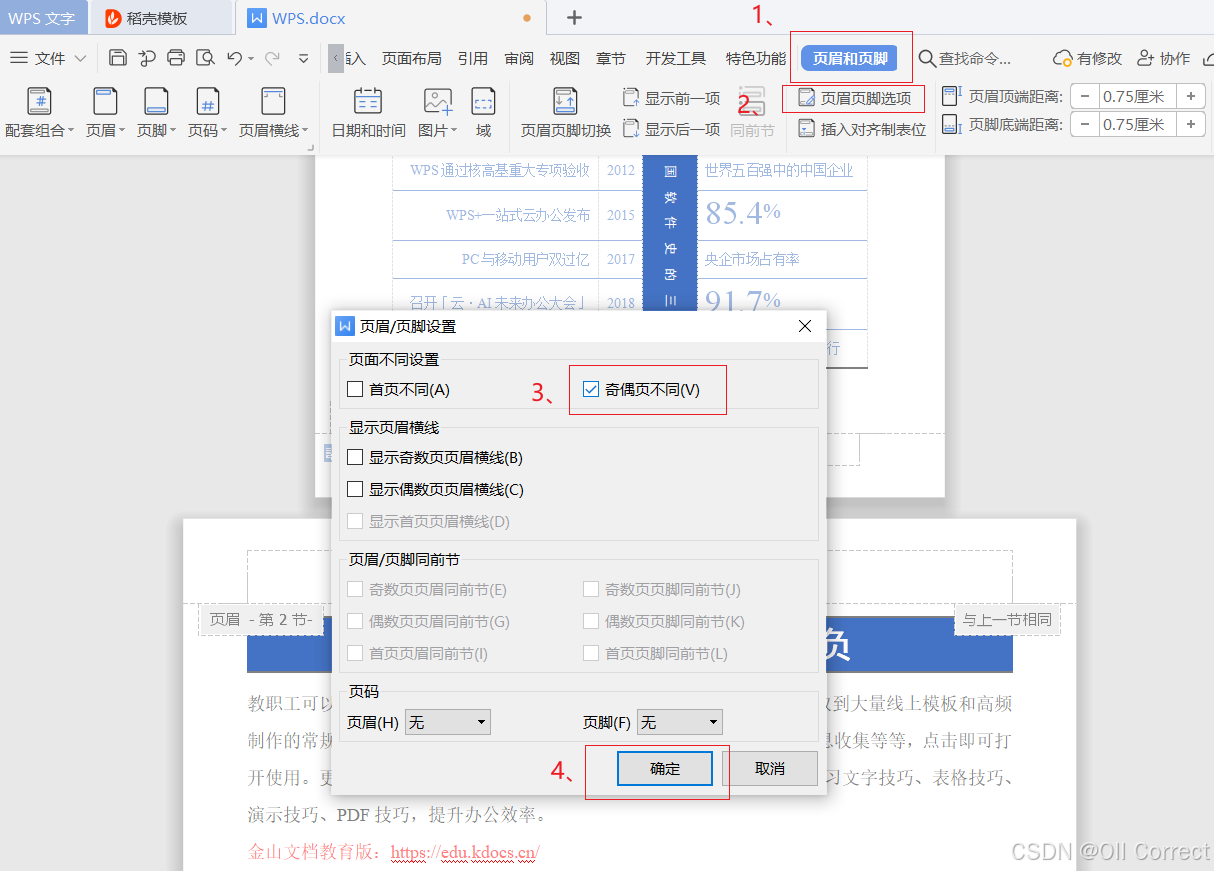Close the 页眉/页脚设置 dialog
Screen dimensions: 1214x871
click(x=805, y=326)
